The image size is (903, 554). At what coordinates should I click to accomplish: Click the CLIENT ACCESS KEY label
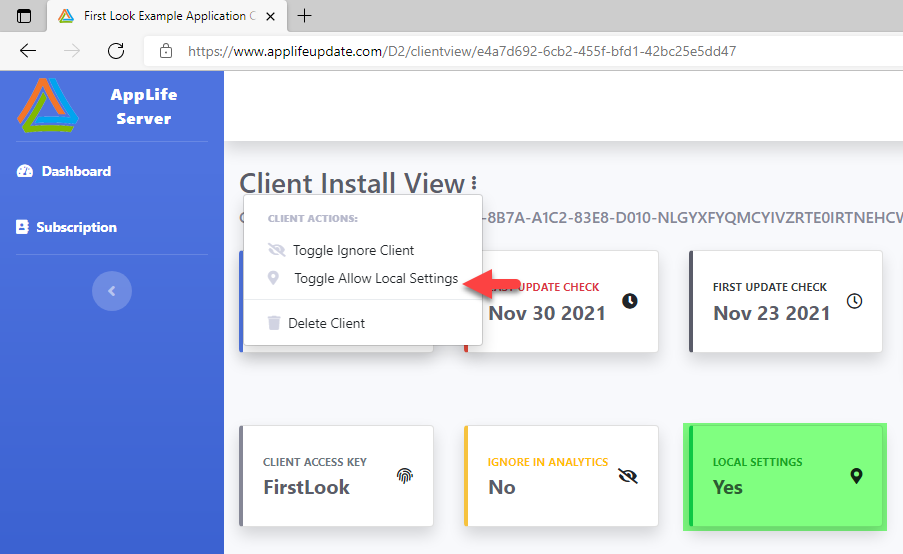click(314, 462)
